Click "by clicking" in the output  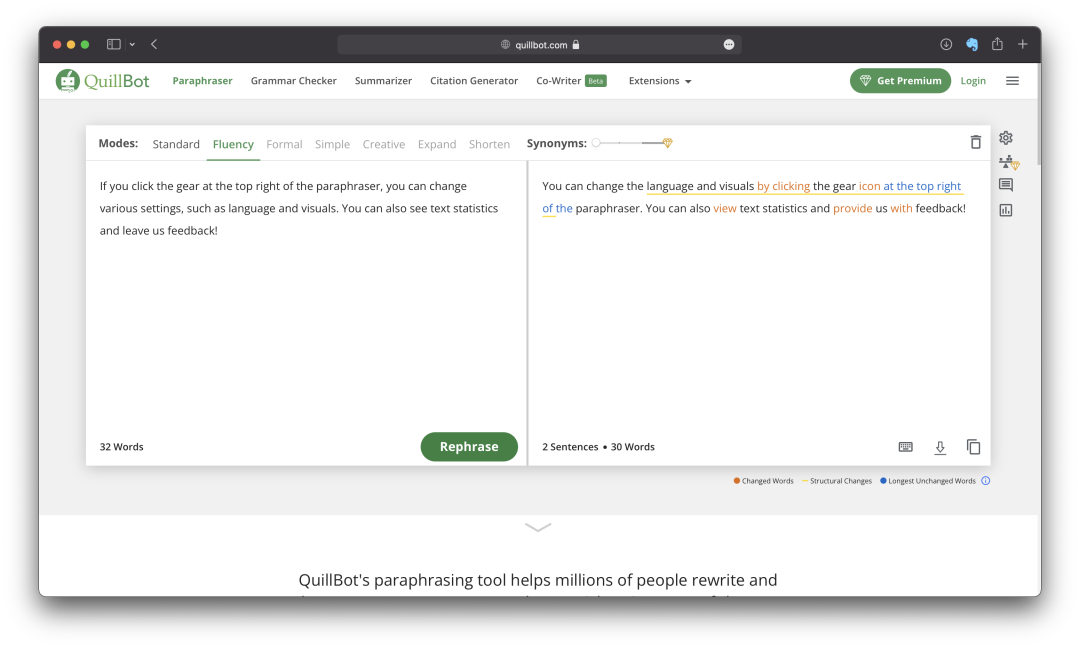(x=783, y=186)
